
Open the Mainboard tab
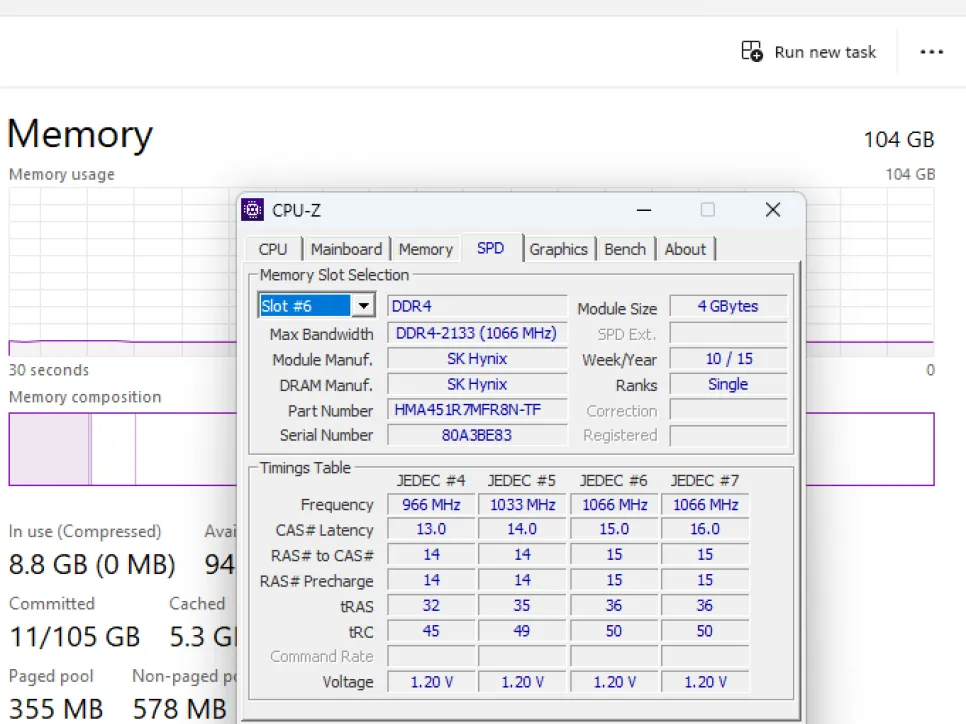click(x=346, y=249)
